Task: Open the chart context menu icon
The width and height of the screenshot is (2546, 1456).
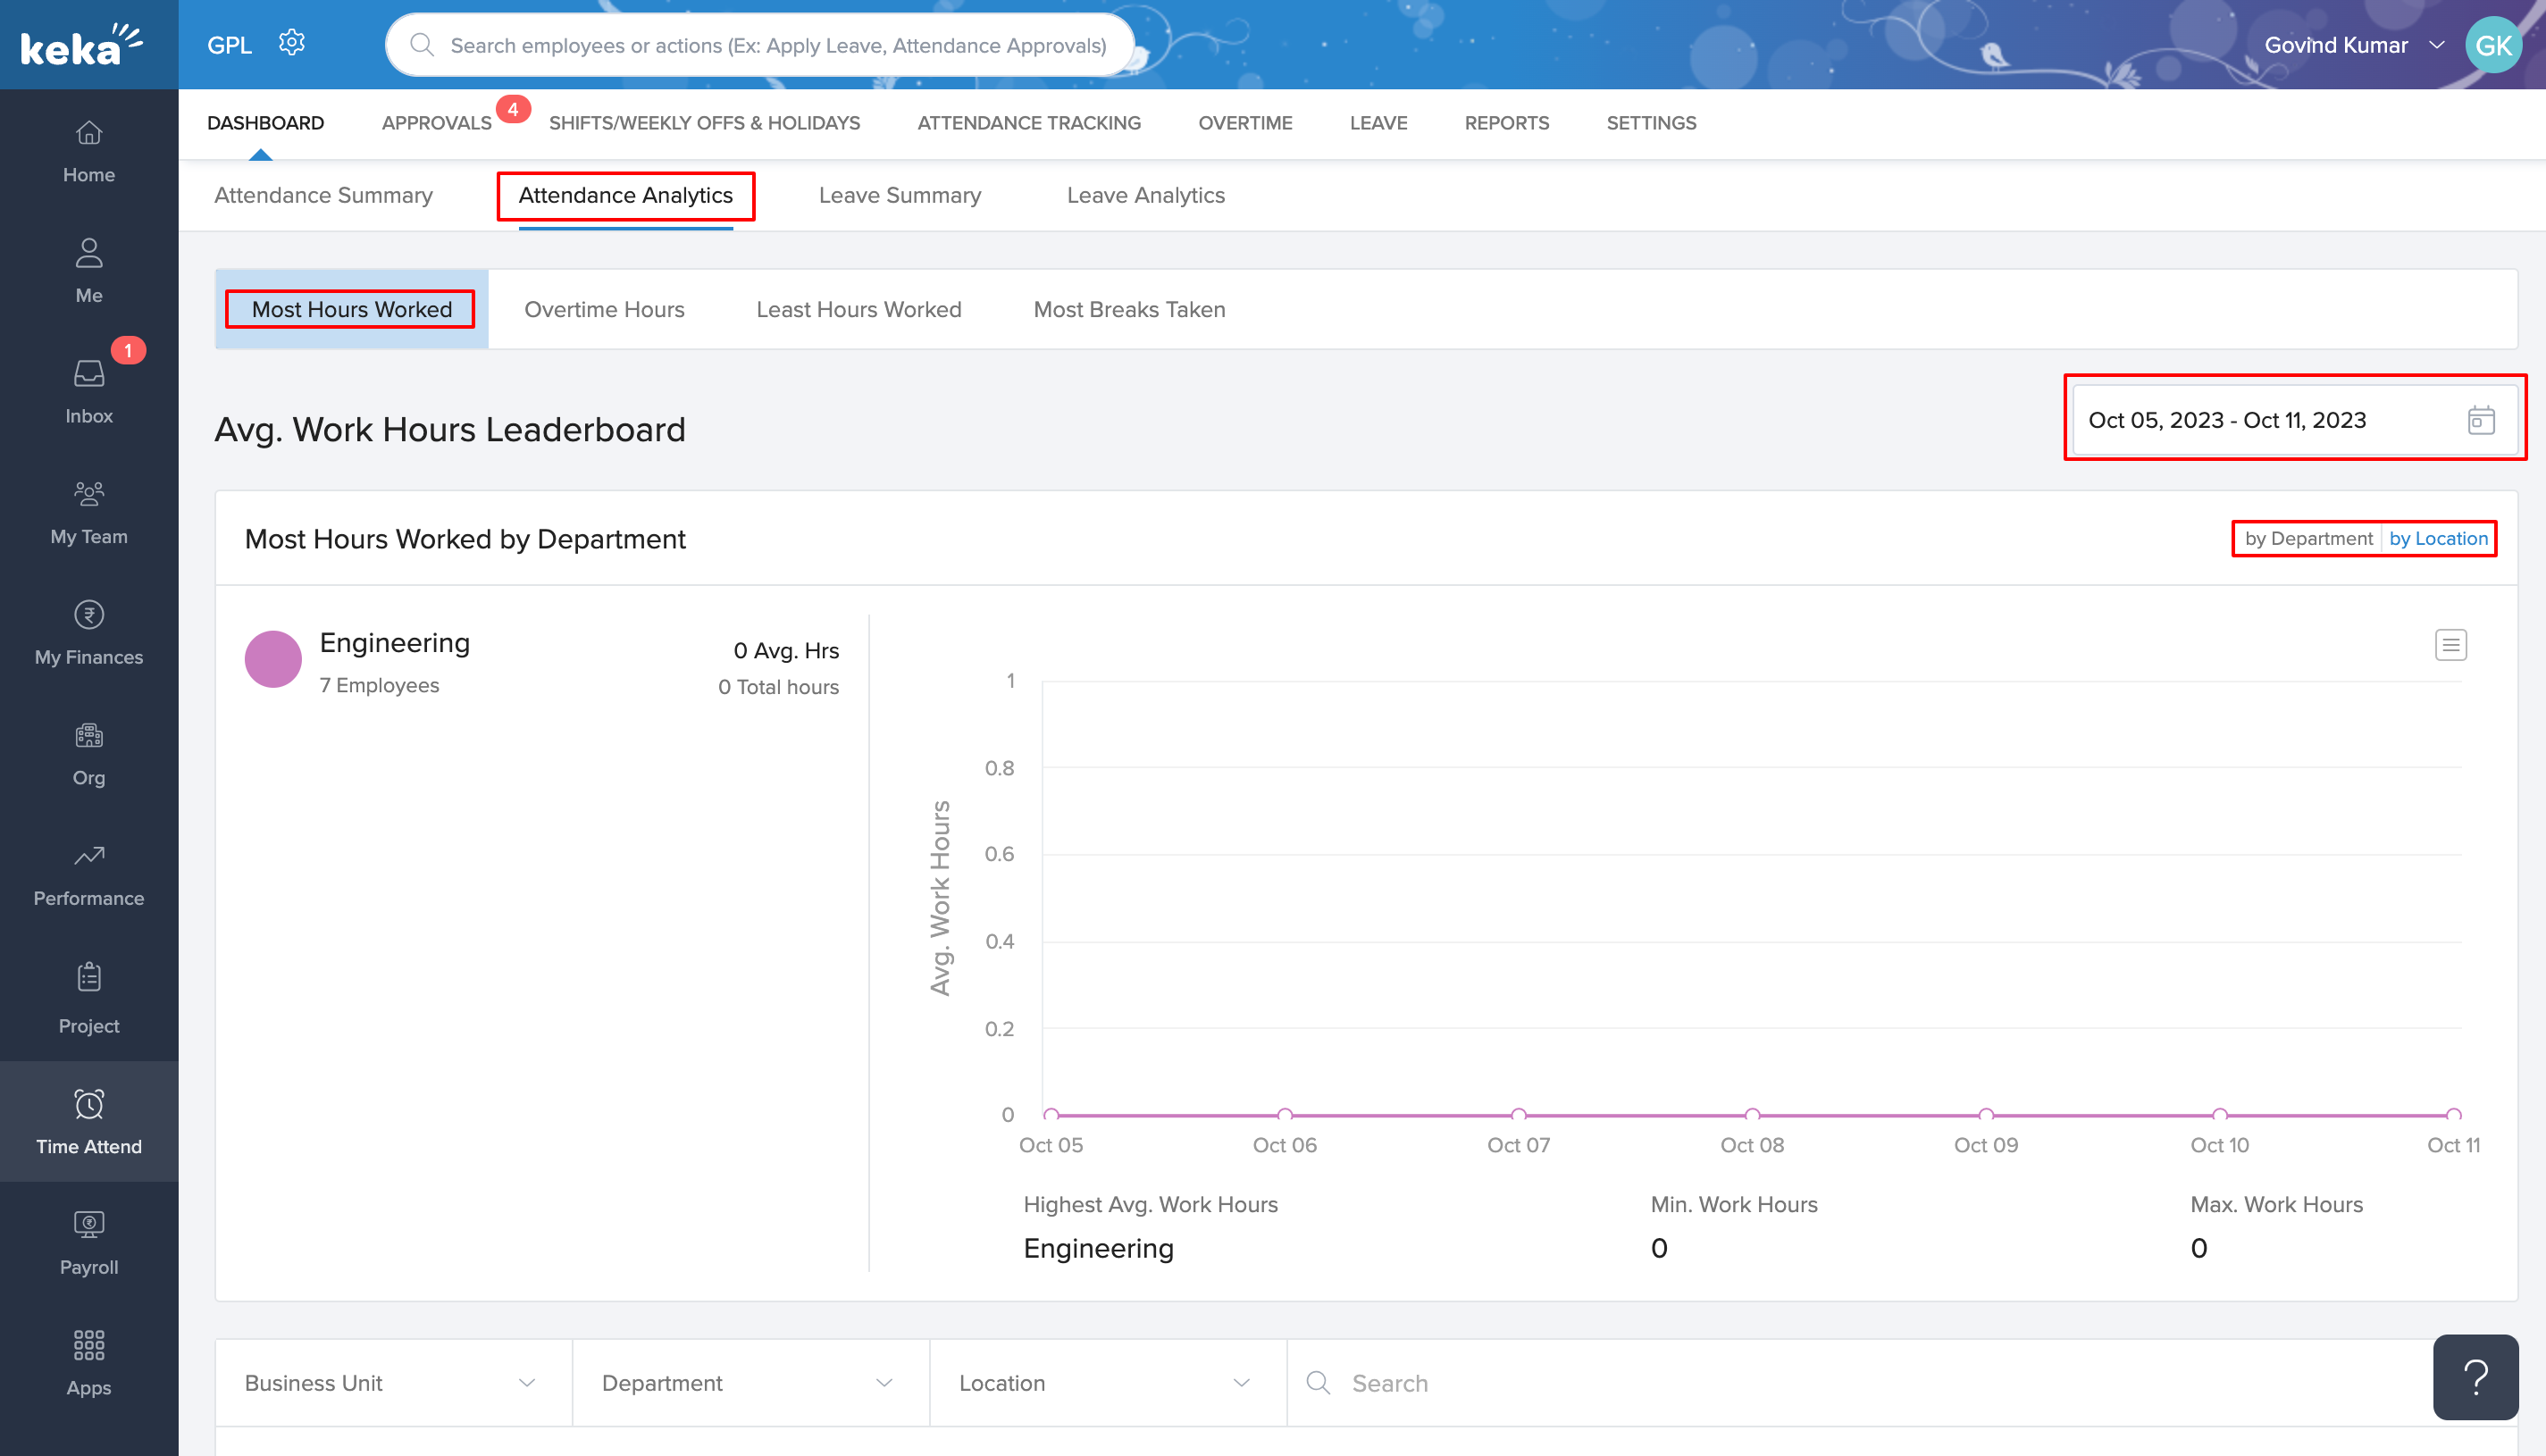Action: click(2450, 645)
